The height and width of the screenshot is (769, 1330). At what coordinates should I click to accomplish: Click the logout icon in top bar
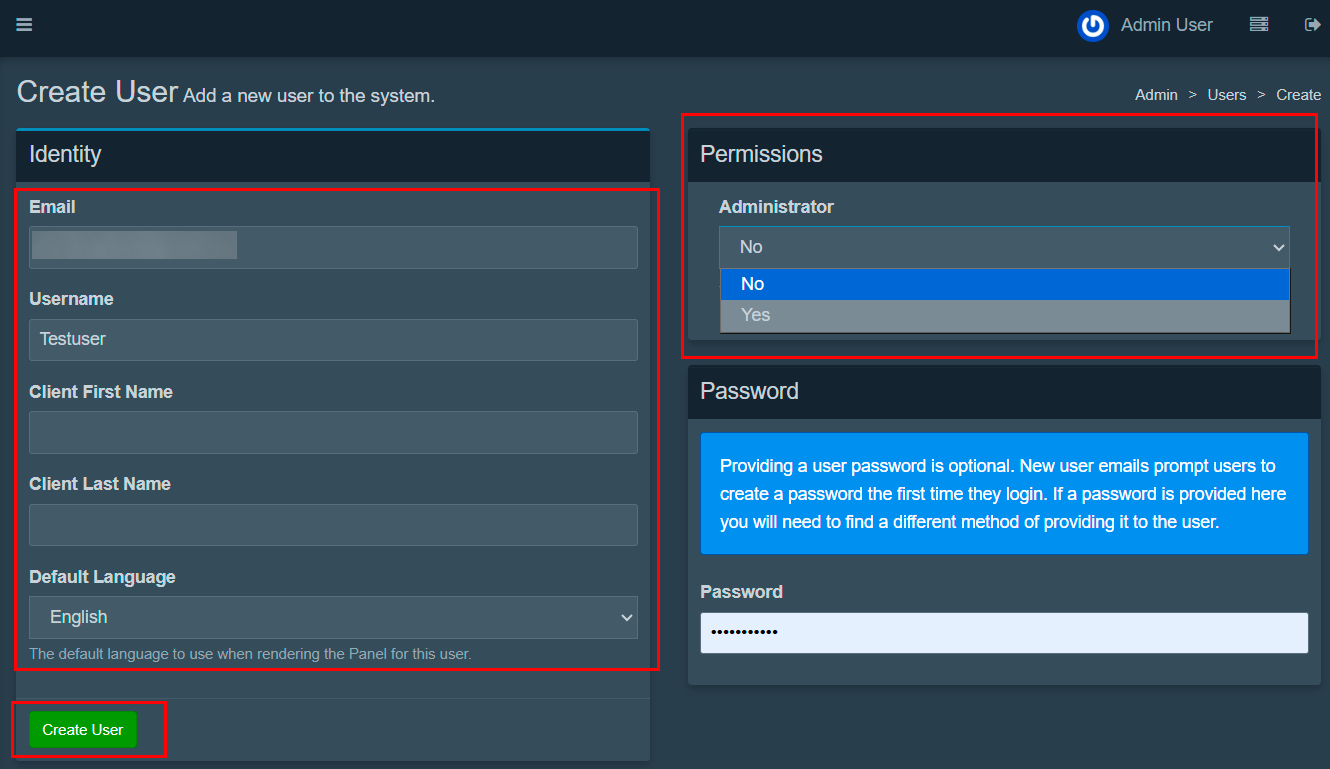pos(1313,25)
